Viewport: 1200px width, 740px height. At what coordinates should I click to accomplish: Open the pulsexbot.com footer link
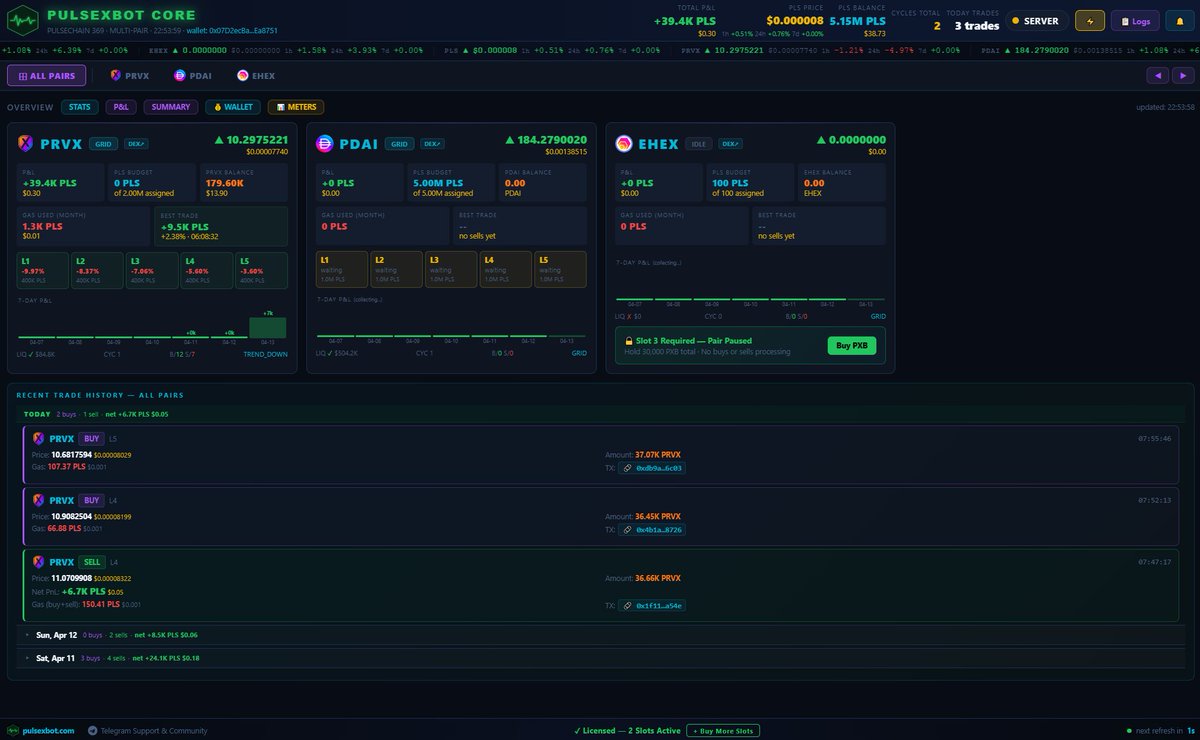(x=40, y=731)
